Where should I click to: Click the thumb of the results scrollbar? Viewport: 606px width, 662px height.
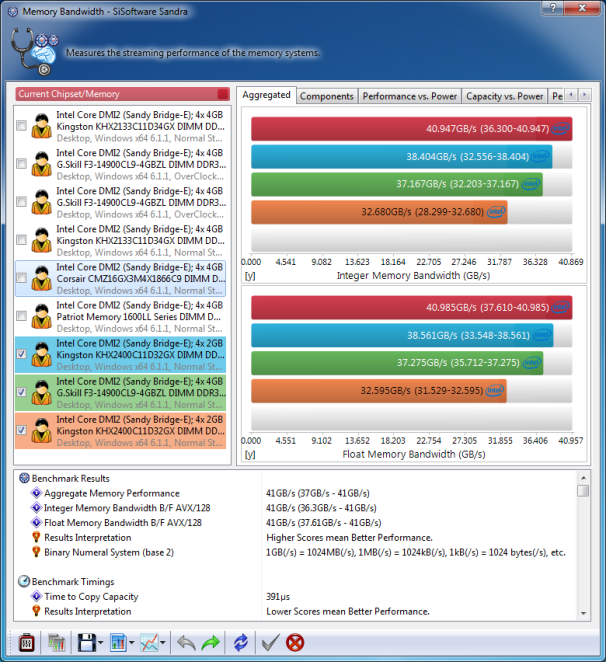[583, 491]
